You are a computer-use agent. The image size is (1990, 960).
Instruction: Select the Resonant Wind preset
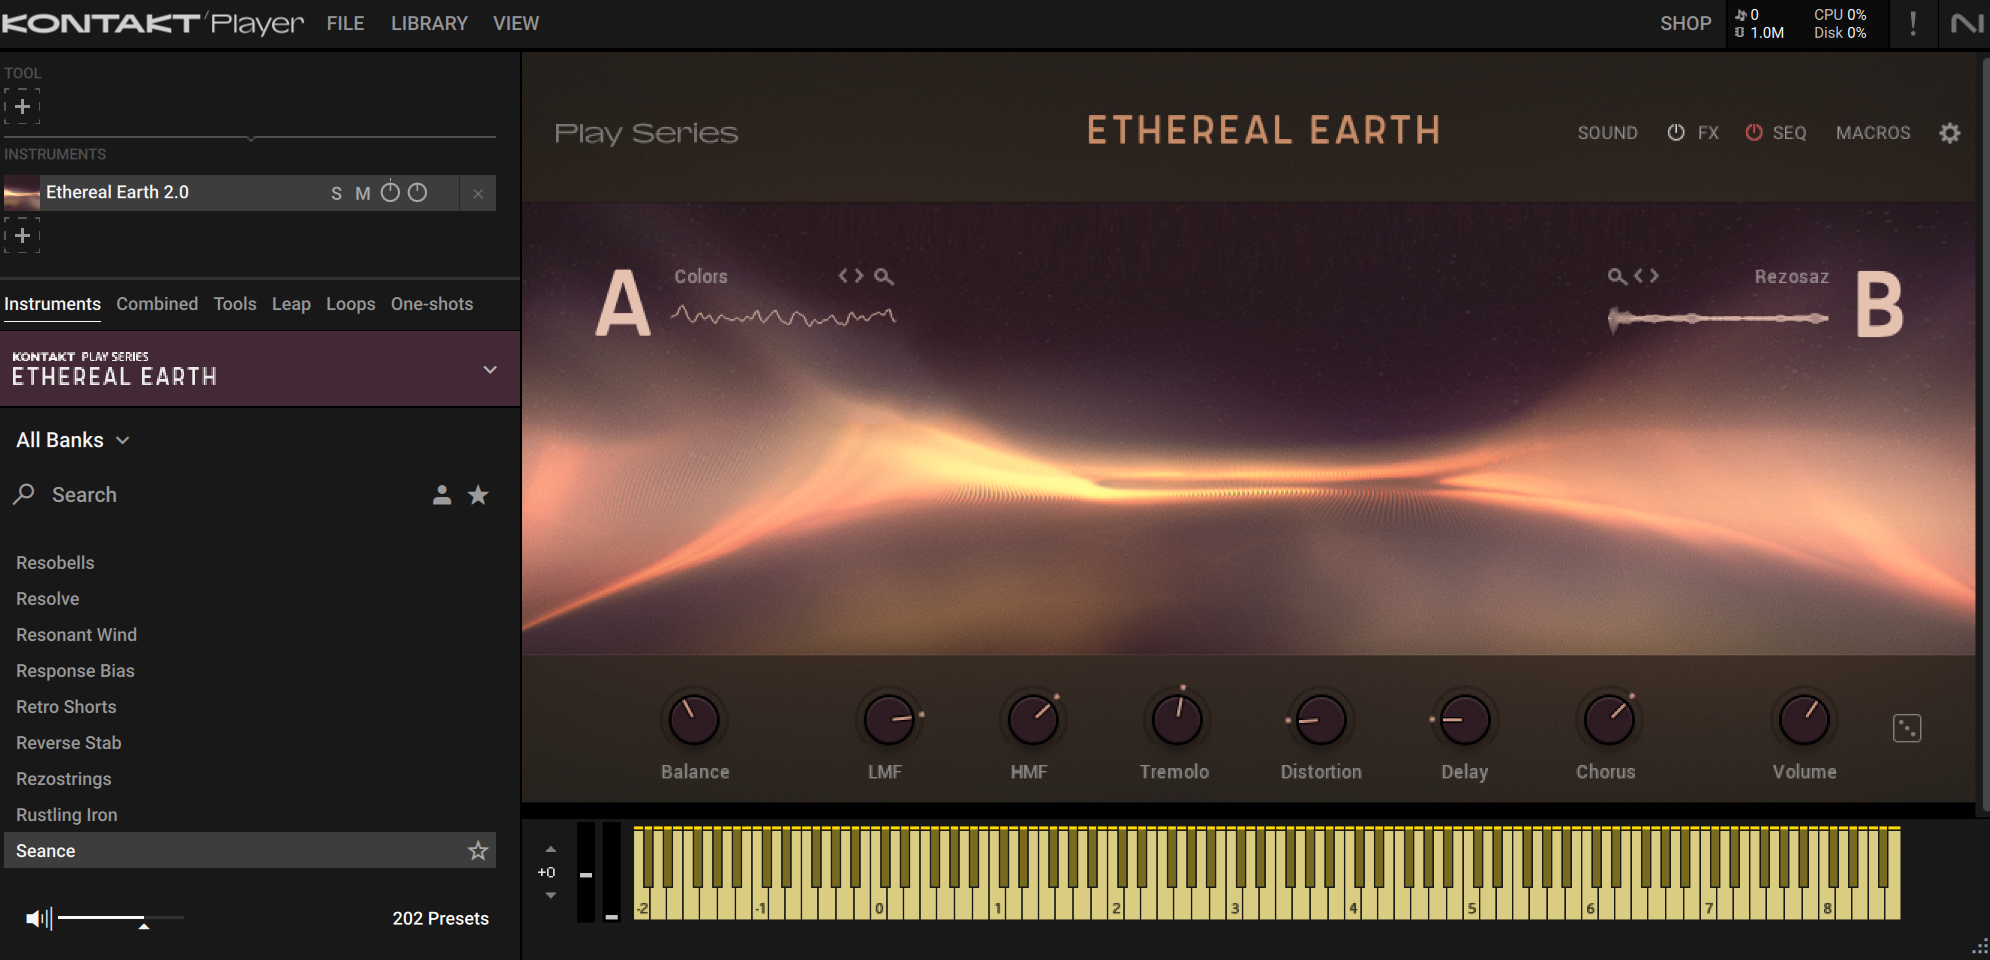coord(76,635)
